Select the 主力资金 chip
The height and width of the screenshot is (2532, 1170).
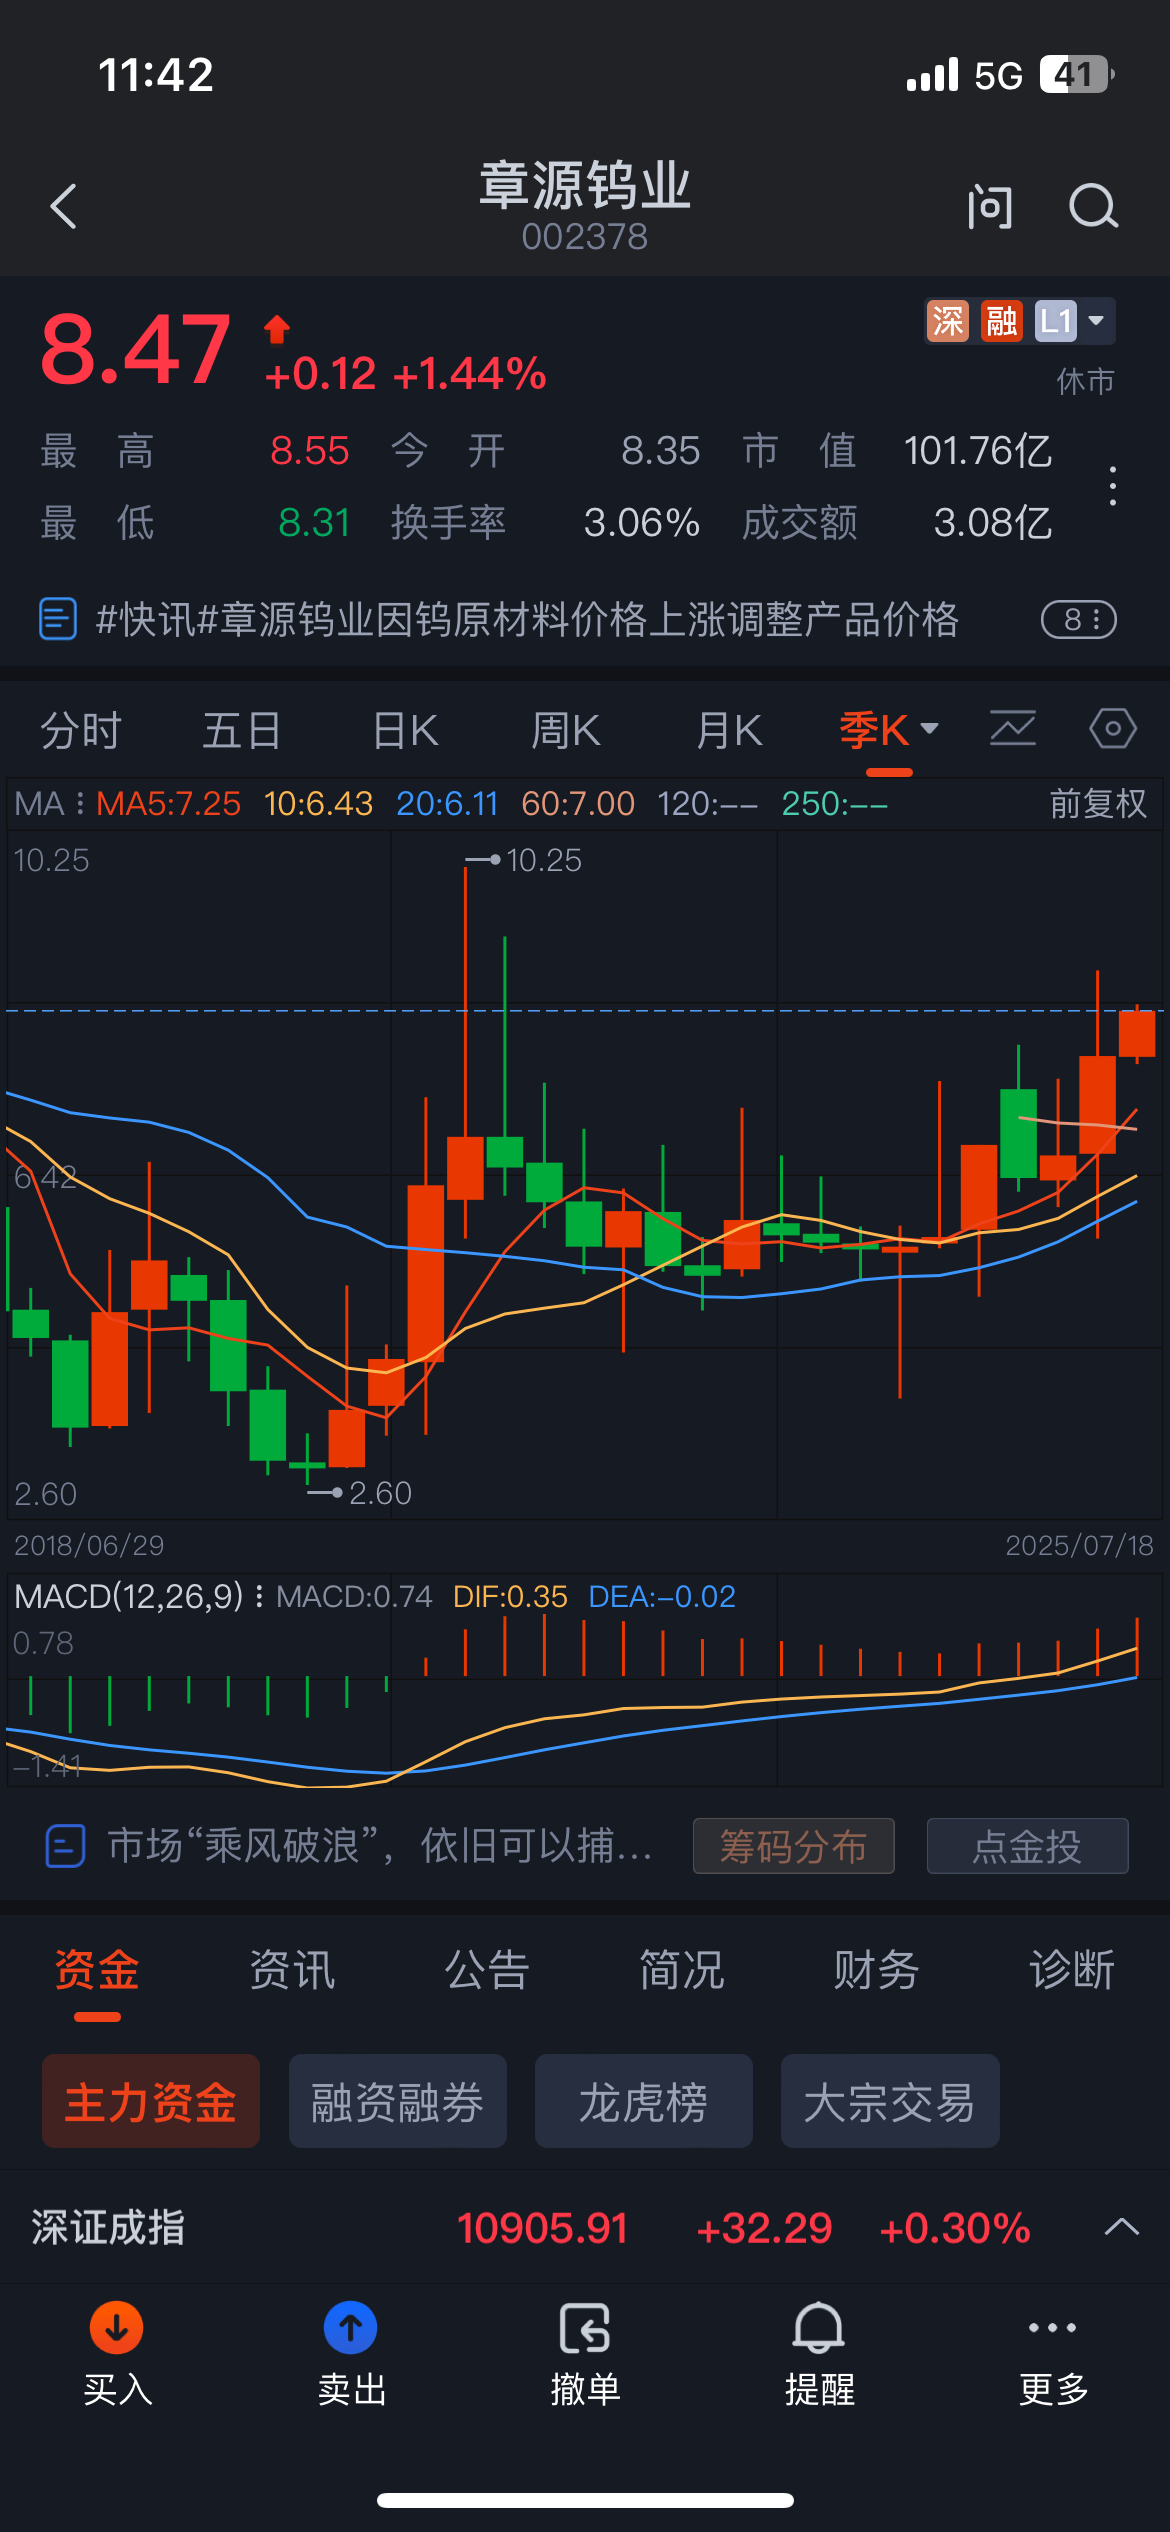[151, 2101]
